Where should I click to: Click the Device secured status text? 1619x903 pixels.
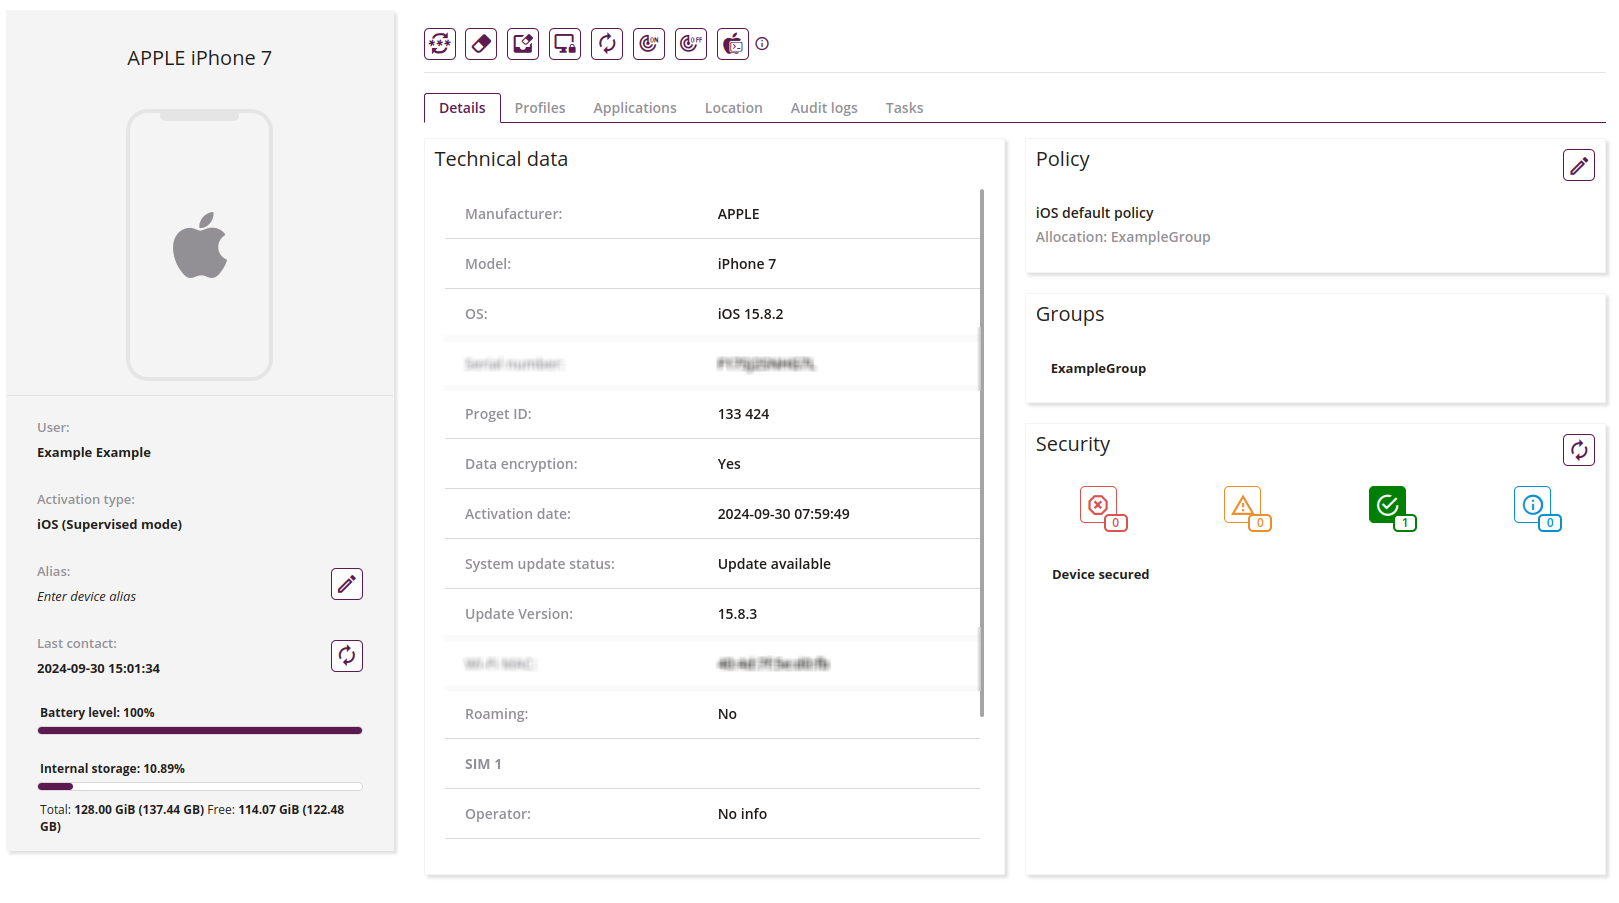click(1100, 575)
